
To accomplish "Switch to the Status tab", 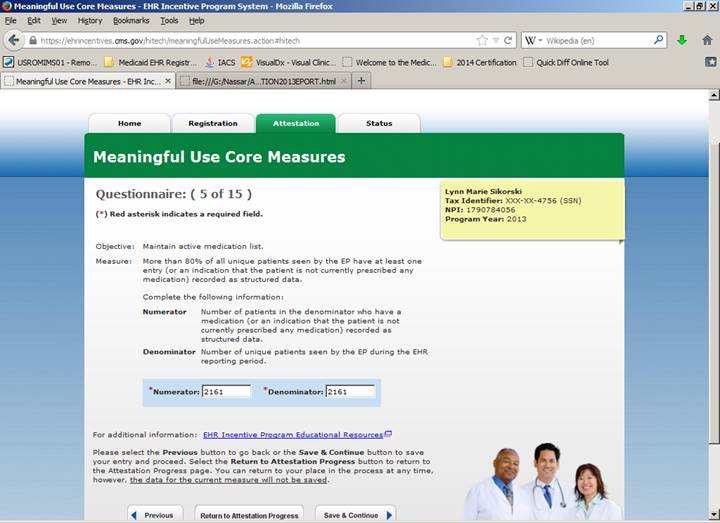I will point(379,123).
